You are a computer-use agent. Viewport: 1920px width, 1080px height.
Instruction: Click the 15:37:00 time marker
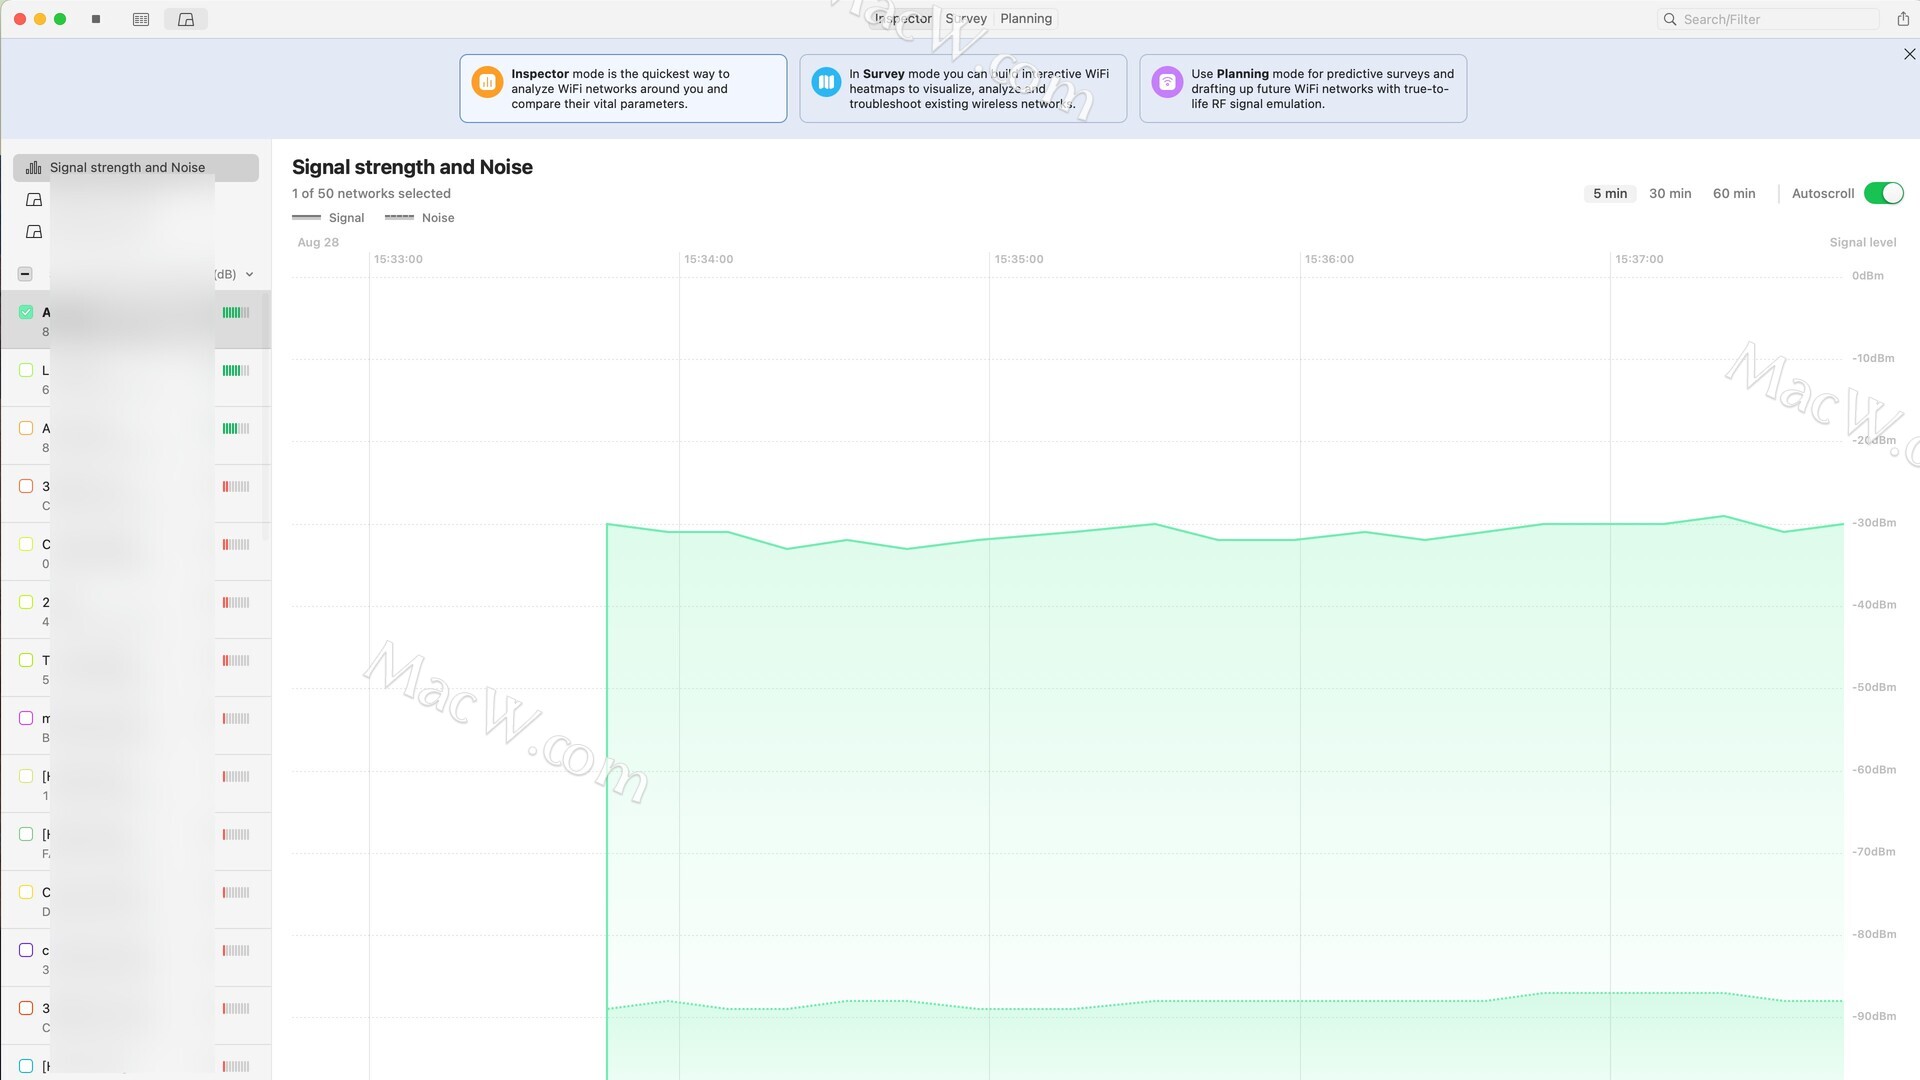click(x=1639, y=259)
